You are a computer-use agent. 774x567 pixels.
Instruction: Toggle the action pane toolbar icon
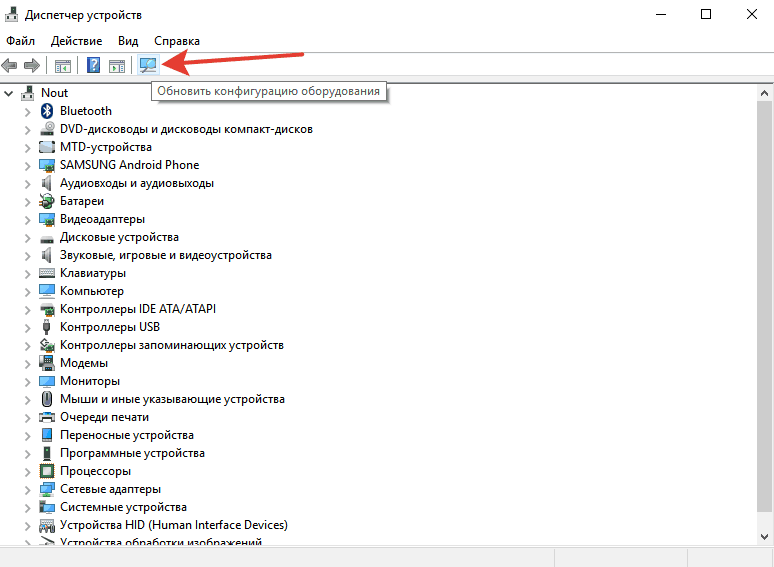[x=117, y=66]
